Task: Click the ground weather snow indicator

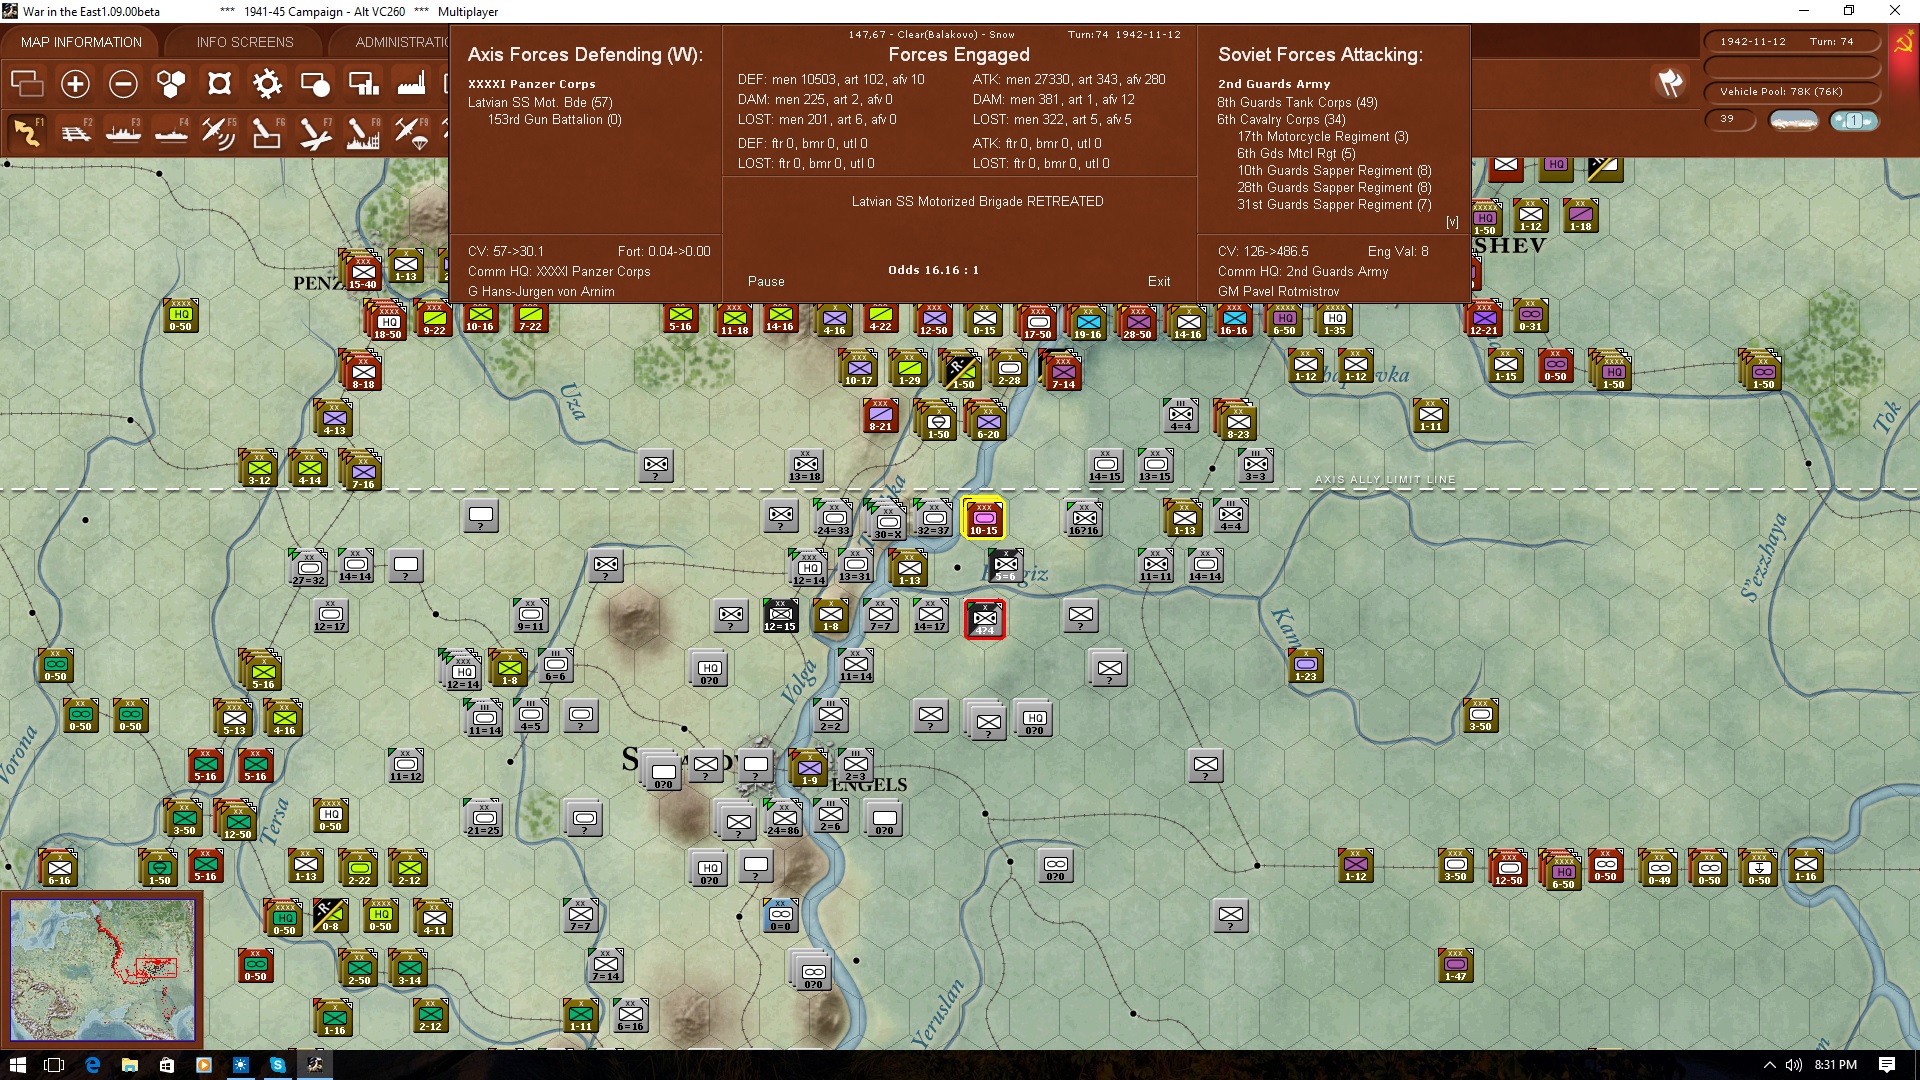Action: [x=1794, y=120]
